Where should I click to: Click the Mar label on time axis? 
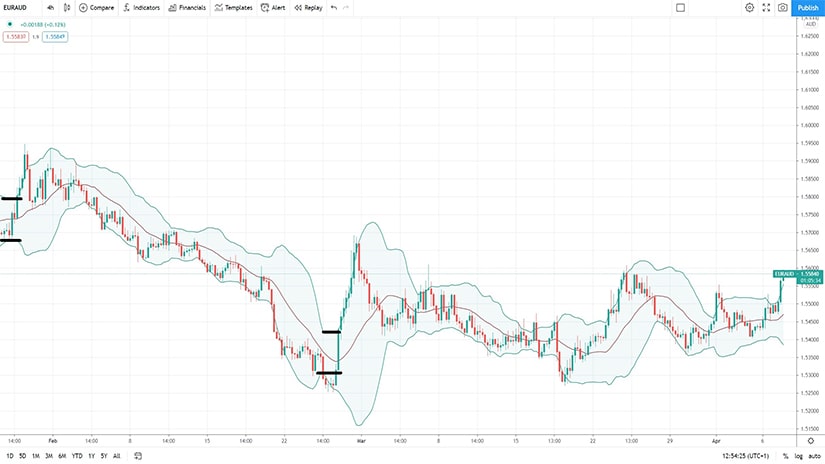coord(361,441)
